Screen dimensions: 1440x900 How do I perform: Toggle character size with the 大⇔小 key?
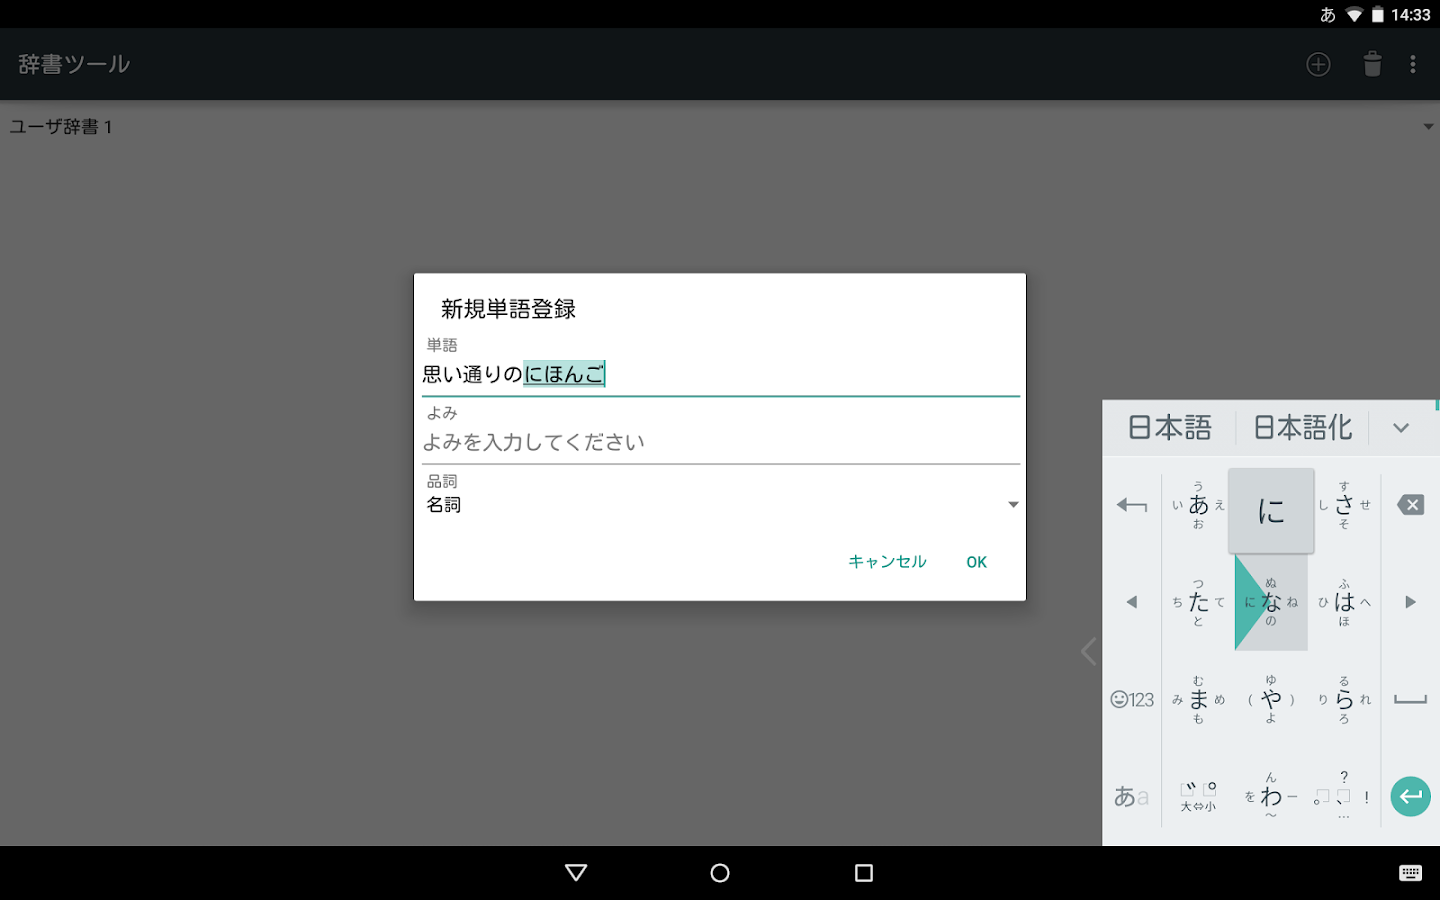tap(1197, 801)
